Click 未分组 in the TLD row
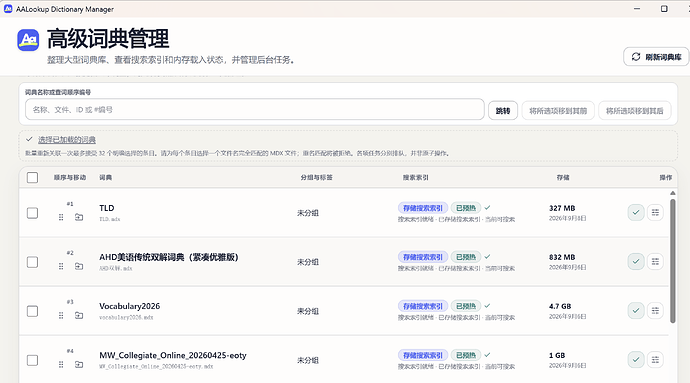690x383 pixels. (308, 213)
